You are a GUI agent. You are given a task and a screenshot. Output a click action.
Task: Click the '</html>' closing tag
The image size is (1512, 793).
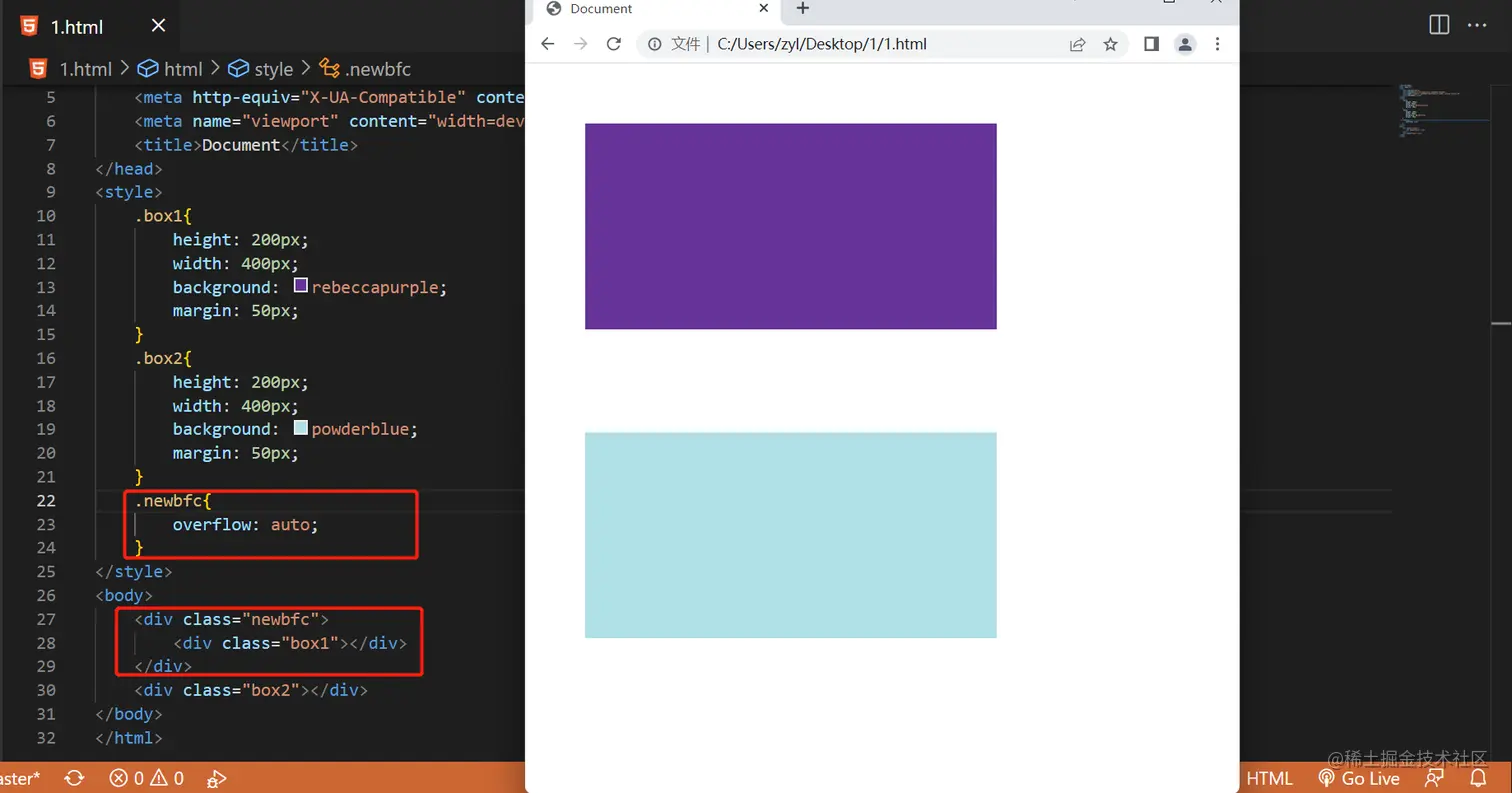[129, 737]
